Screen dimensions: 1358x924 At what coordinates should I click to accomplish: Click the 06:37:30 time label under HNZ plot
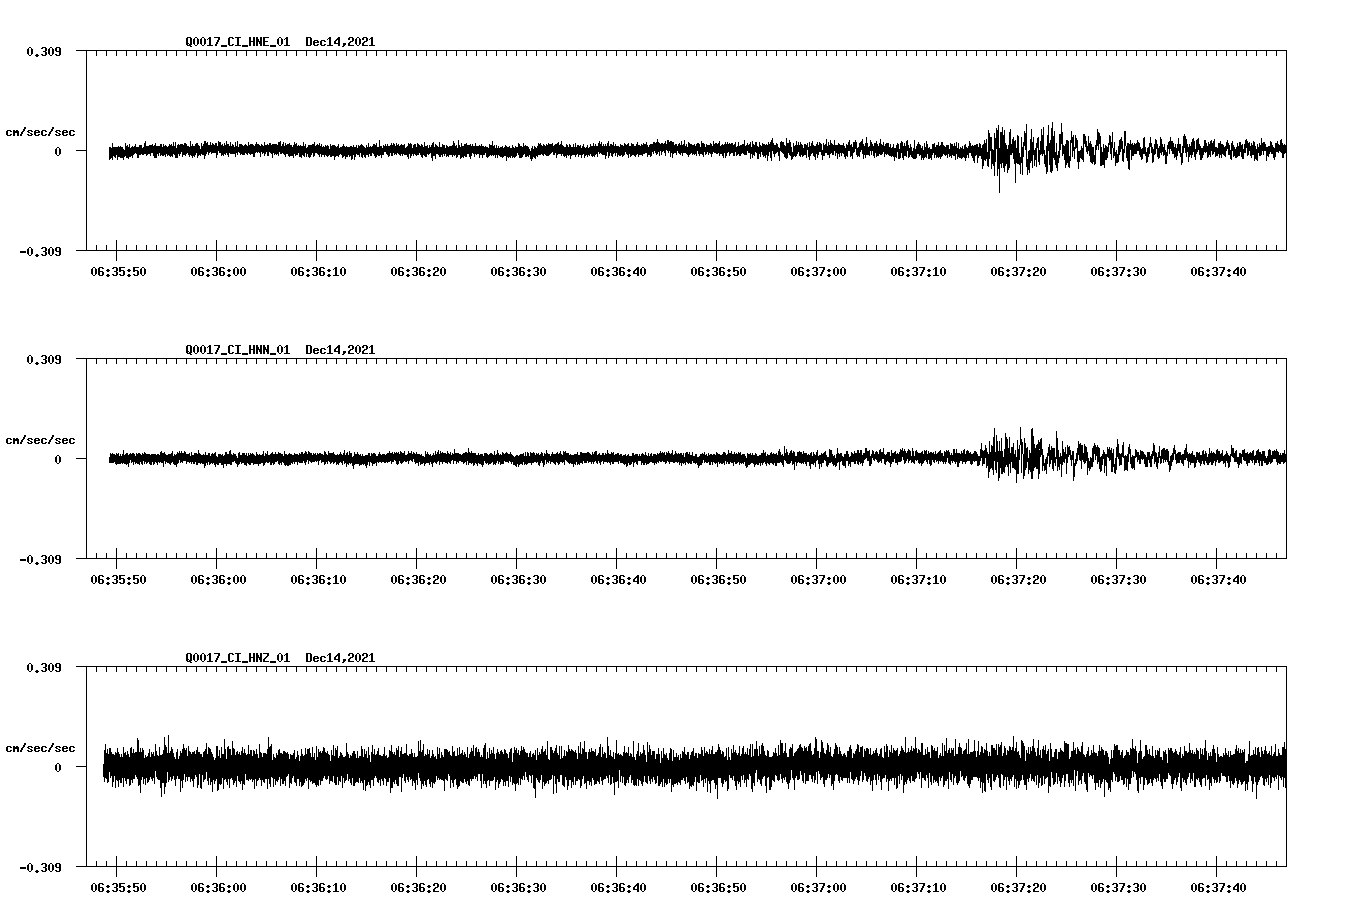point(1118,888)
